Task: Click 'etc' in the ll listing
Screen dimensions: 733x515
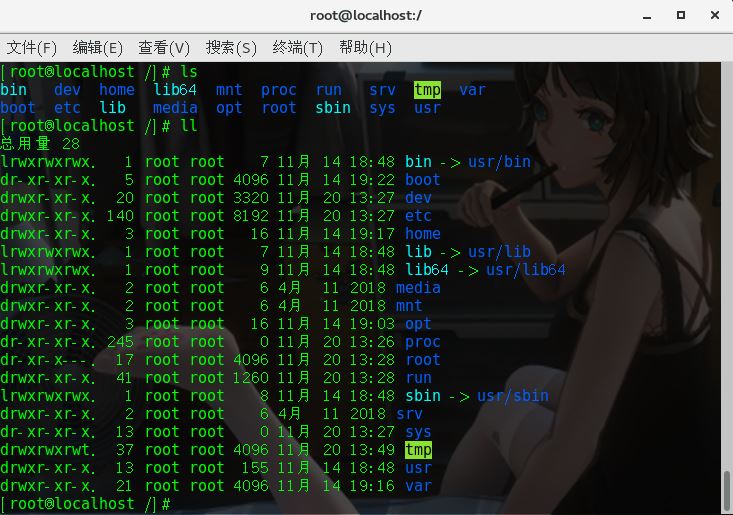Action: [418, 216]
